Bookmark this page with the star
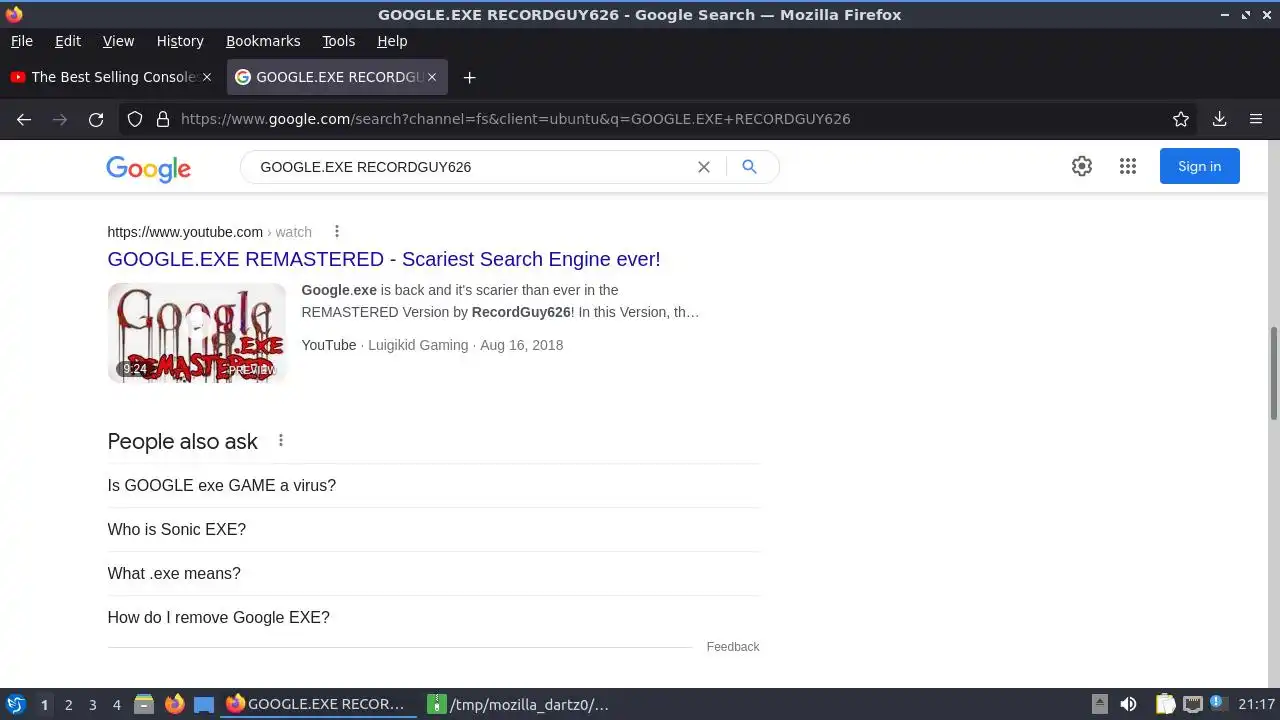Image resolution: width=1280 pixels, height=720 pixels. pos(1181,119)
